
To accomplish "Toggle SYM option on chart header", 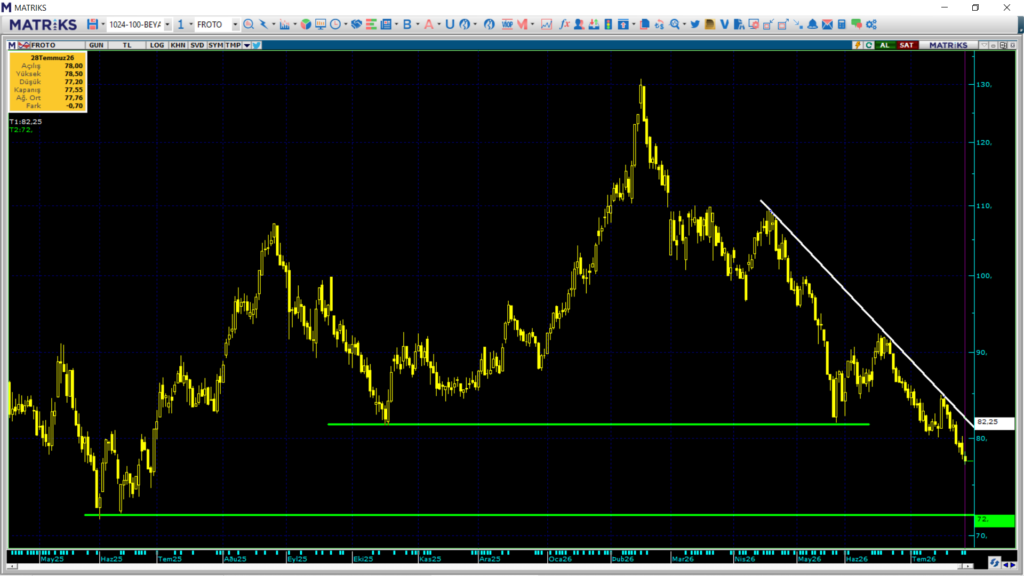I will pos(215,45).
